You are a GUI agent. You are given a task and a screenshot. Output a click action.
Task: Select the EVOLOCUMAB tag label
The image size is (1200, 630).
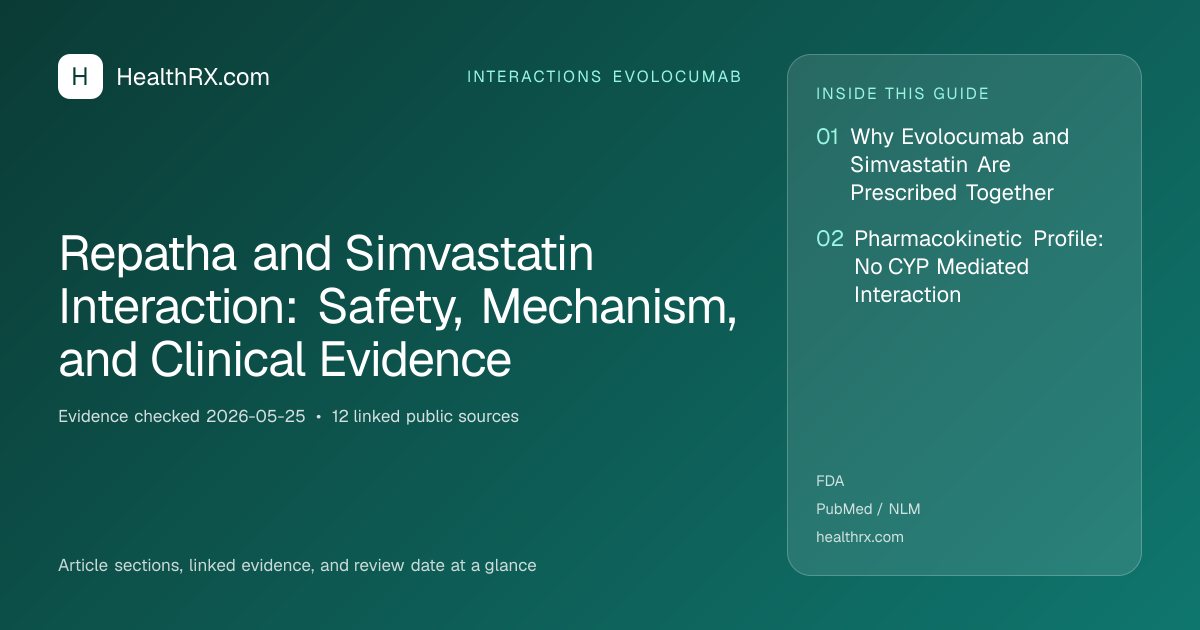[x=677, y=77]
